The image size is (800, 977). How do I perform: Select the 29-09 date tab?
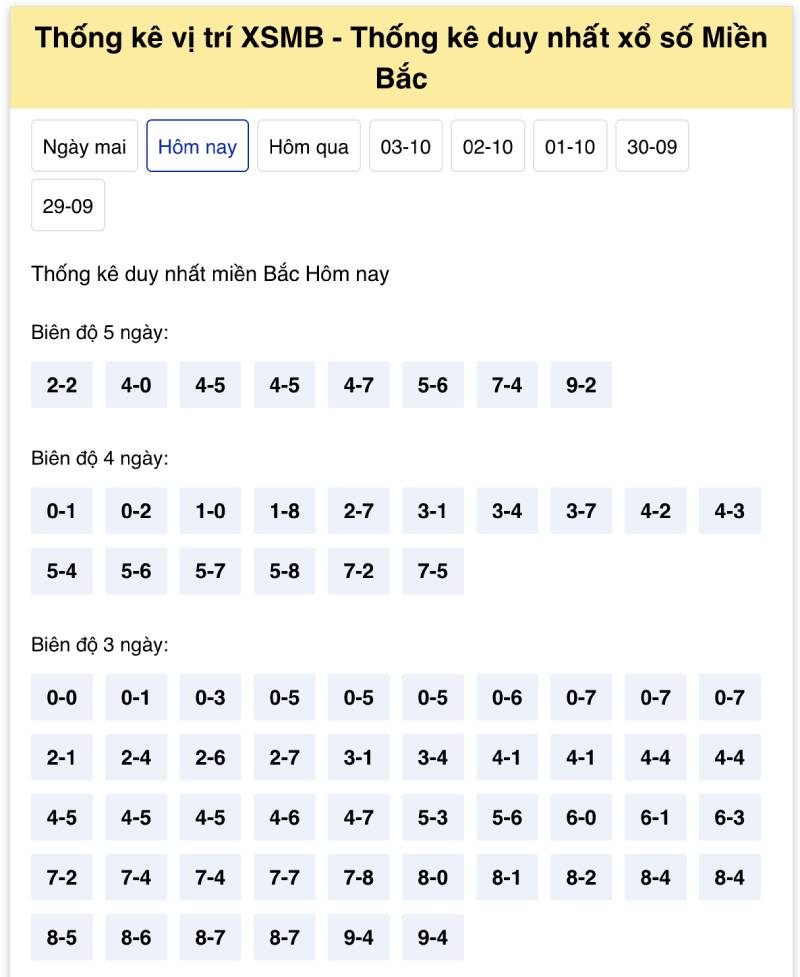[68, 206]
